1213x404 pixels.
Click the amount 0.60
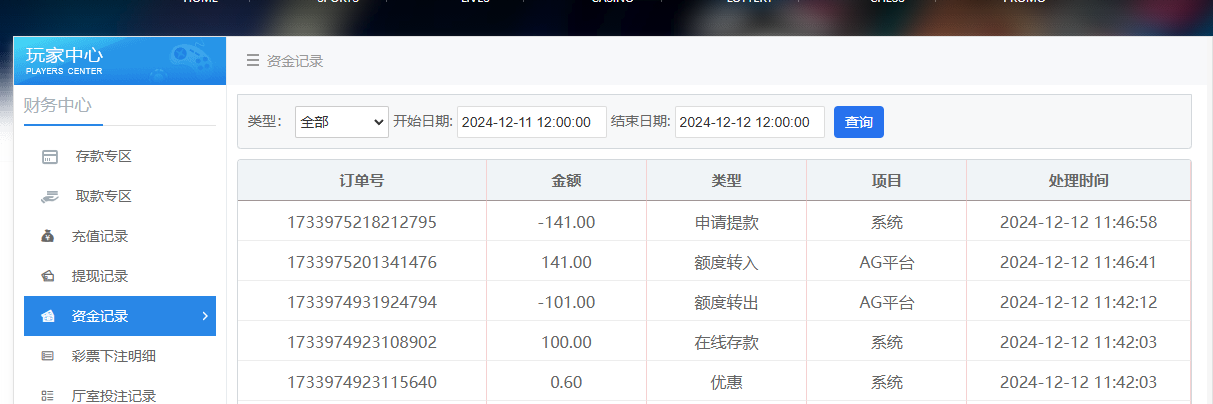click(567, 382)
